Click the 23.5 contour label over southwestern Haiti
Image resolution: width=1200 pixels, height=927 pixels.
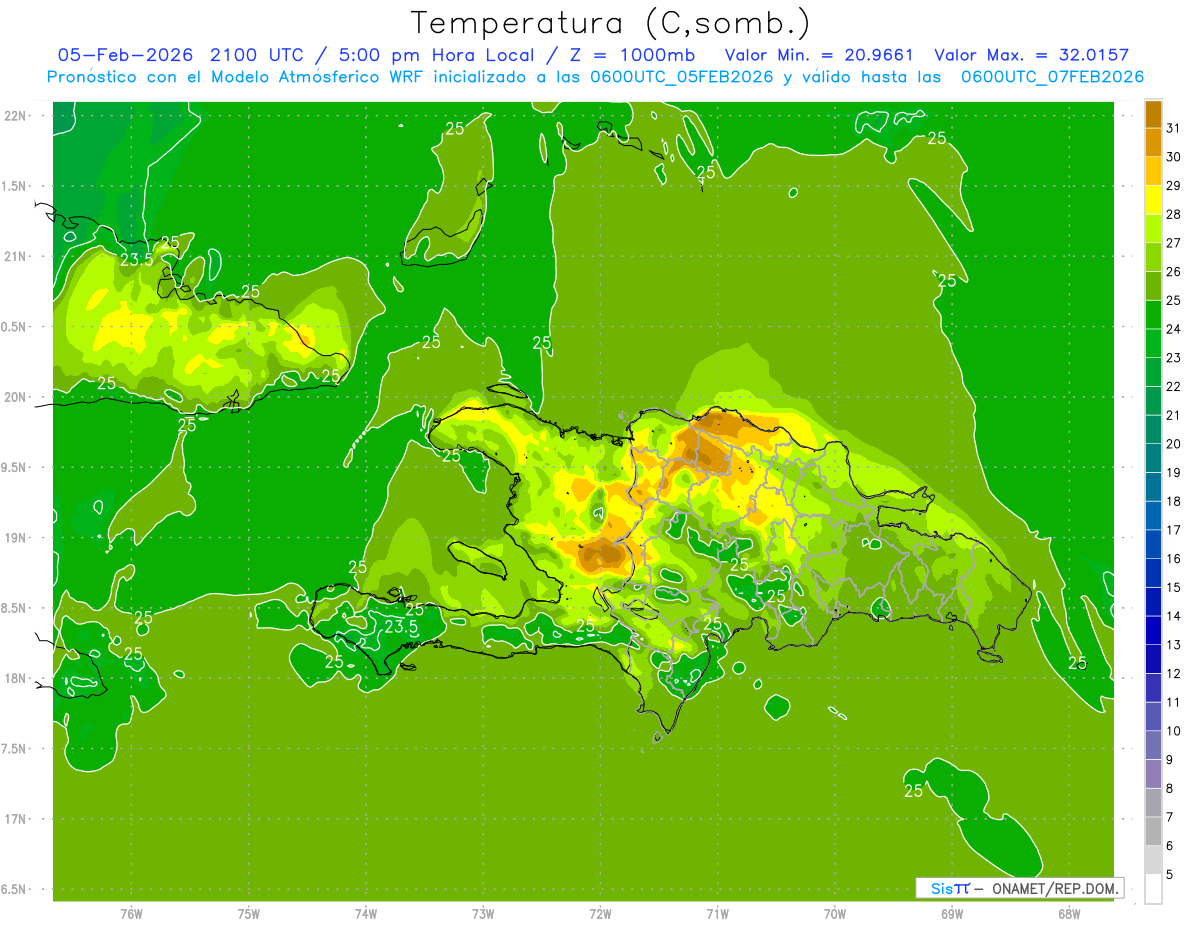401,627
